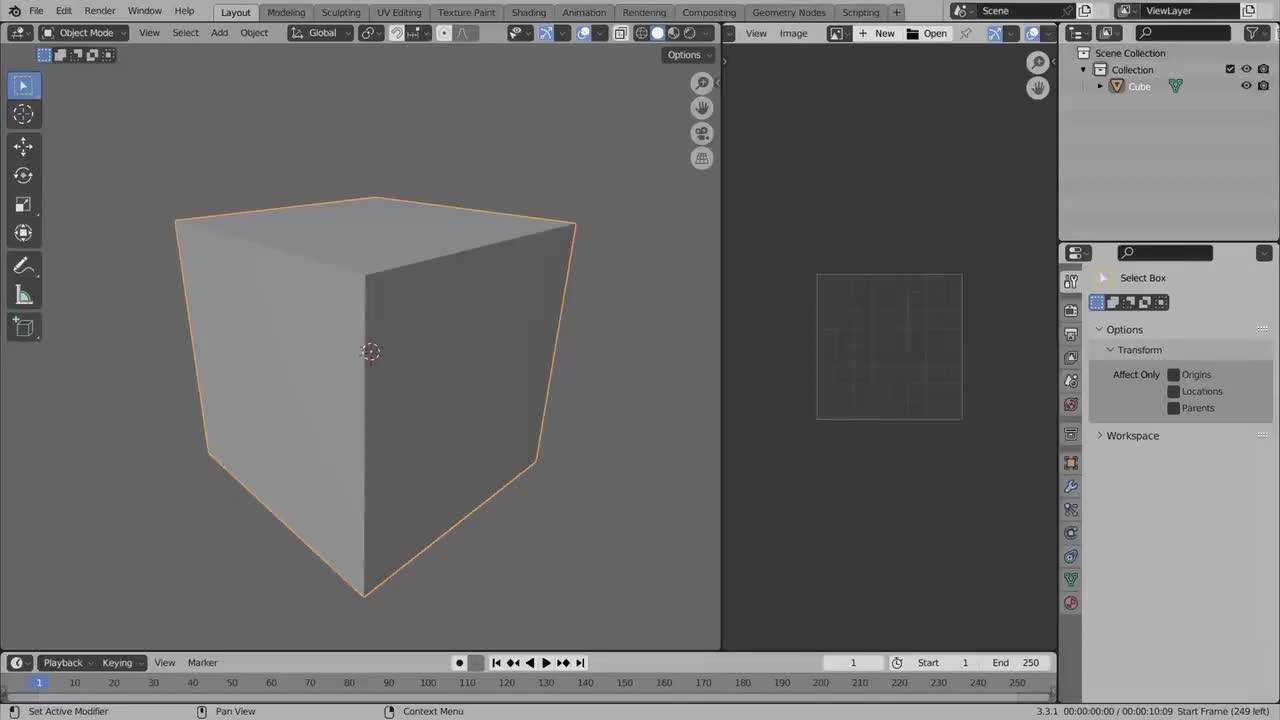Click the image editor zoom magnifier icon
The width and height of the screenshot is (1280, 720).
coord(1038,63)
